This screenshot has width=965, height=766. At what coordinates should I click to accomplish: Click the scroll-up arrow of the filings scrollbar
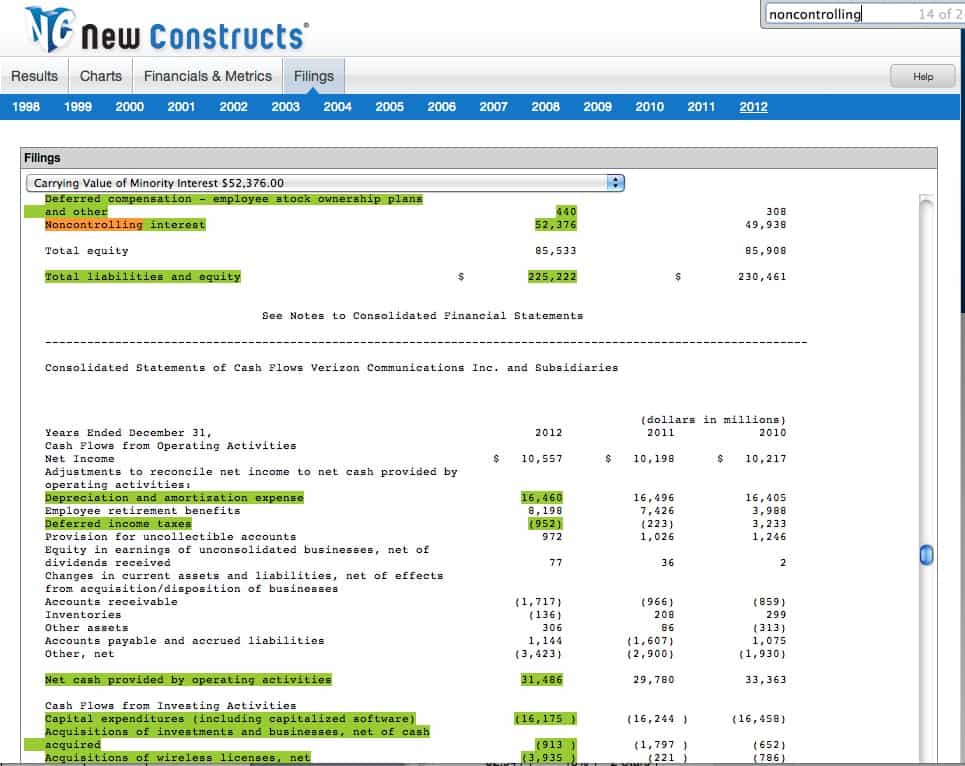click(926, 201)
